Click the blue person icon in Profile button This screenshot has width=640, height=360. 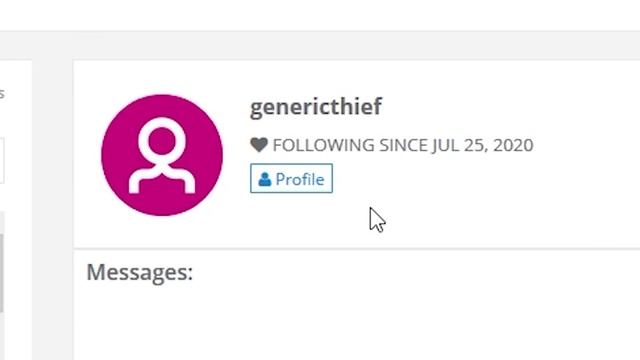[264, 179]
